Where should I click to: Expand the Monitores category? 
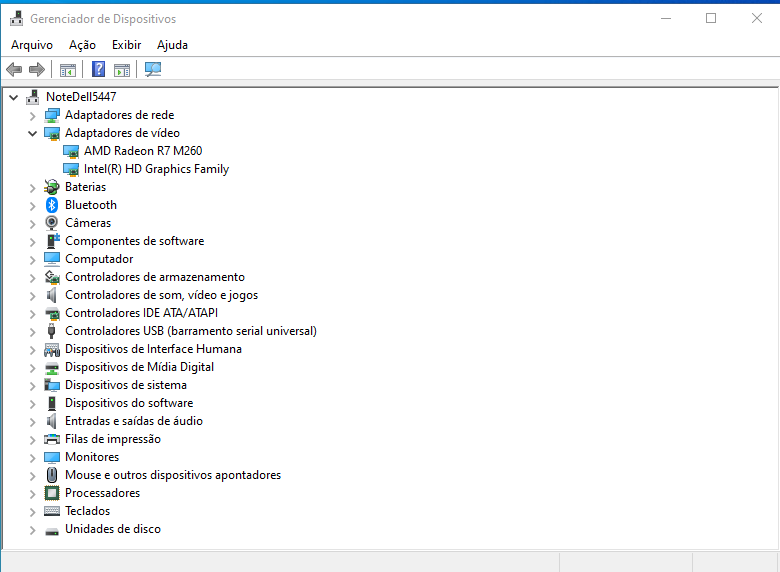click(33, 458)
